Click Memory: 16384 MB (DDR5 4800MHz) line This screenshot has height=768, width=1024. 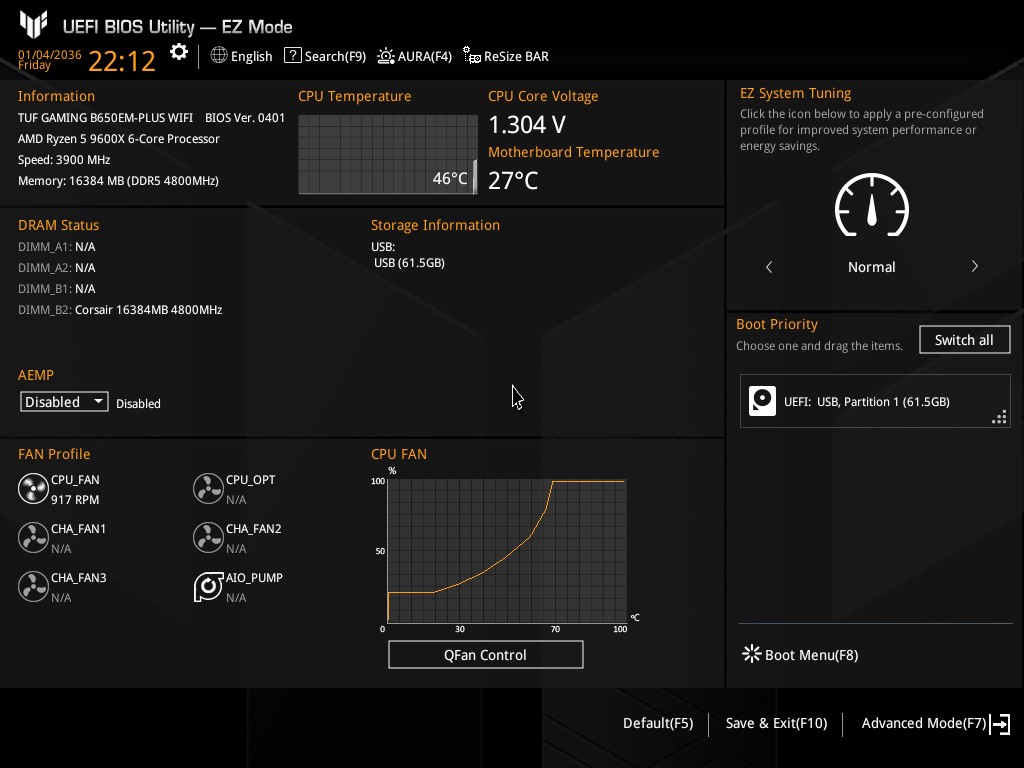(x=118, y=180)
